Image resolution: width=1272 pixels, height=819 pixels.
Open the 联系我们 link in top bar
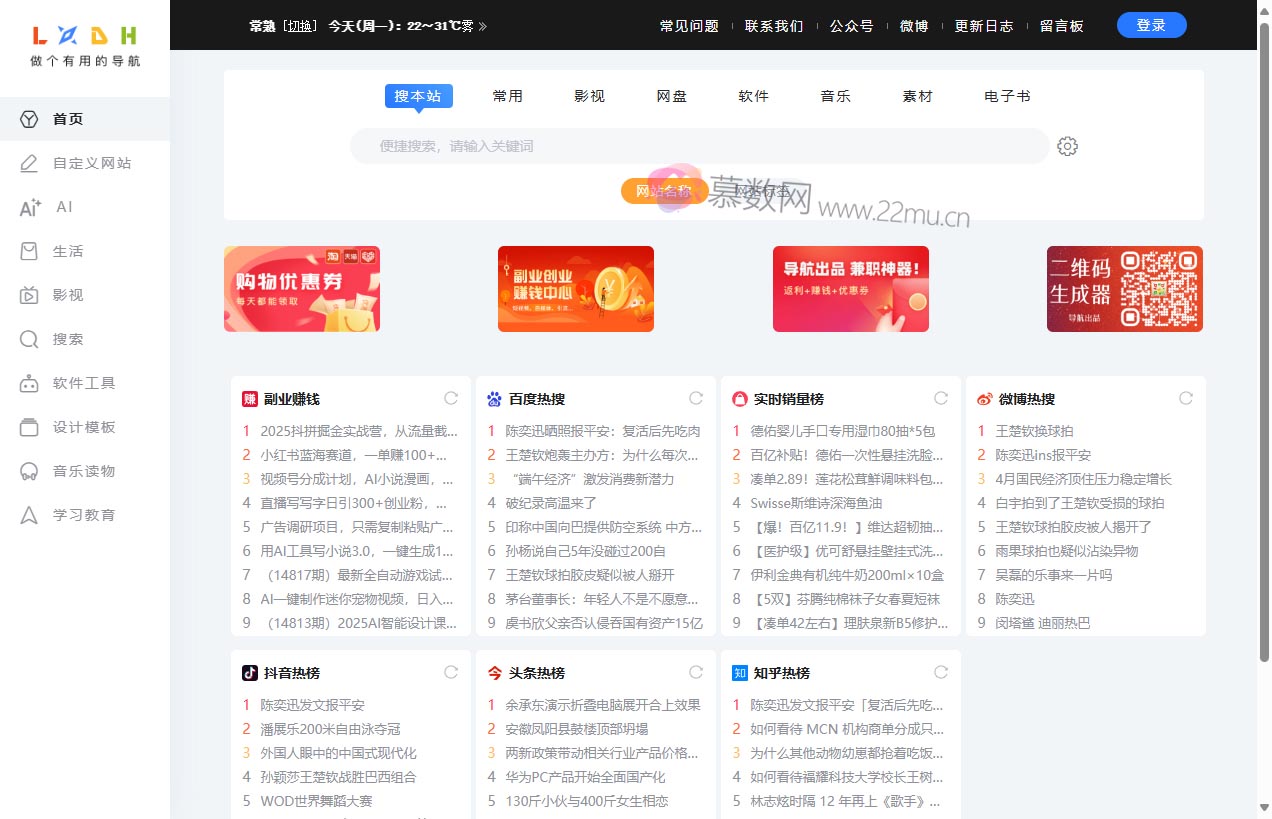click(775, 25)
